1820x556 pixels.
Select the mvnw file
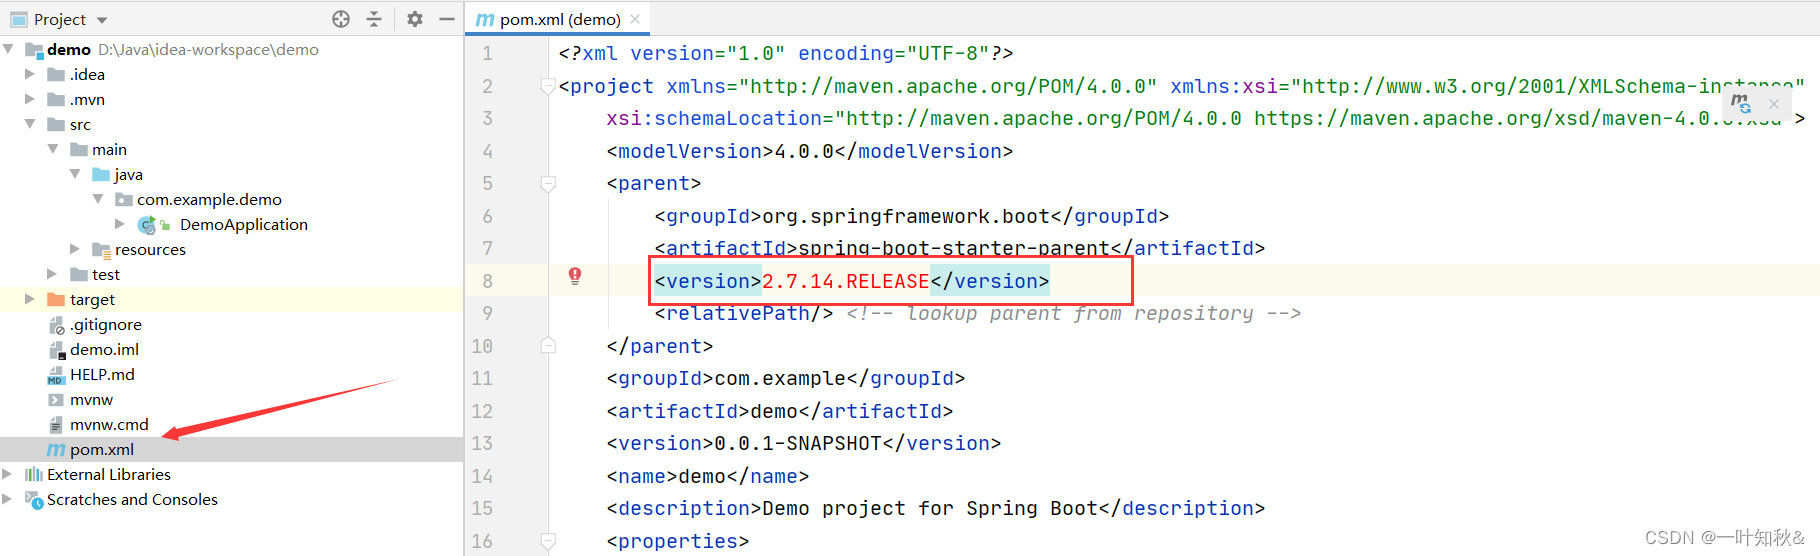point(91,399)
